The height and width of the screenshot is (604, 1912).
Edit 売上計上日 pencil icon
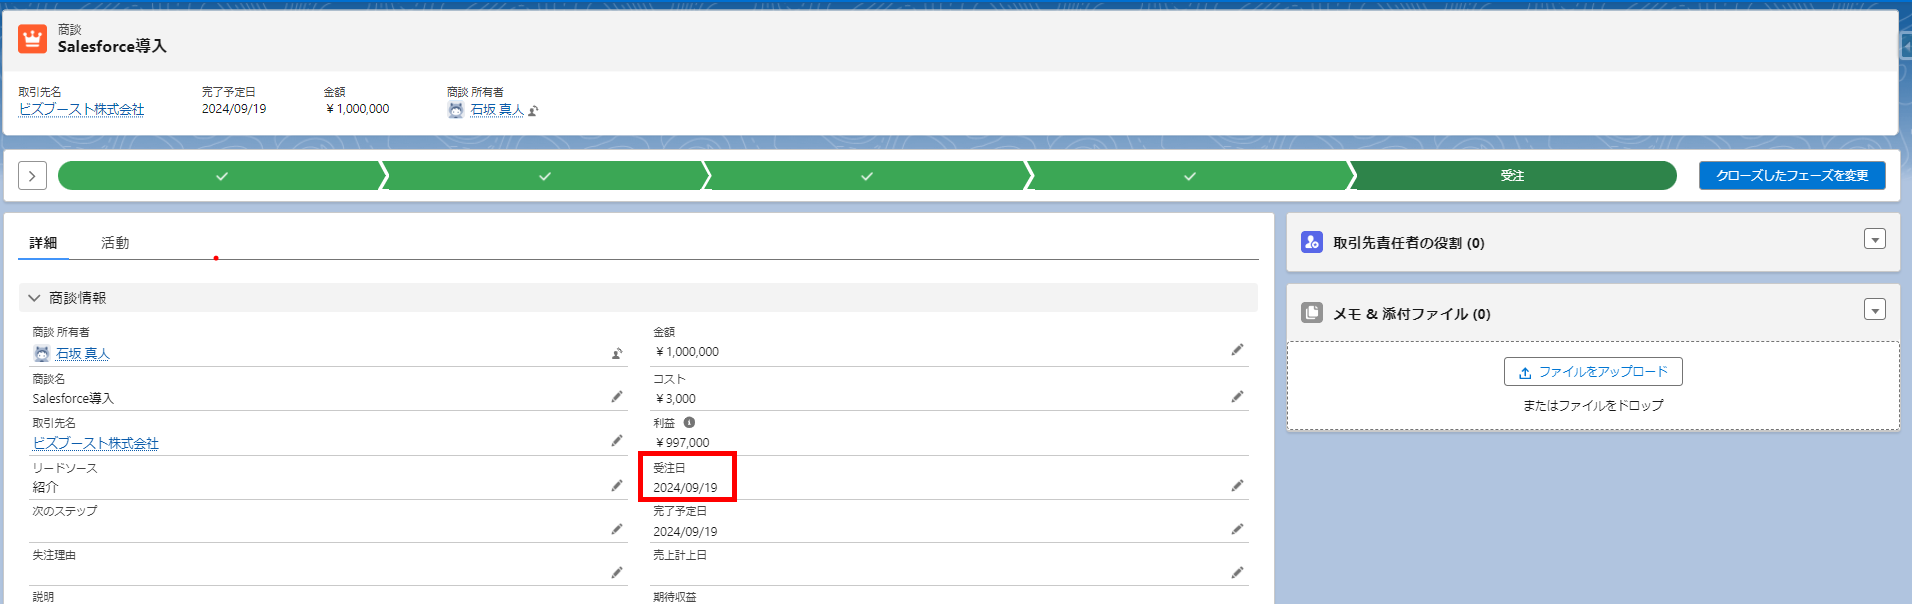click(1237, 573)
